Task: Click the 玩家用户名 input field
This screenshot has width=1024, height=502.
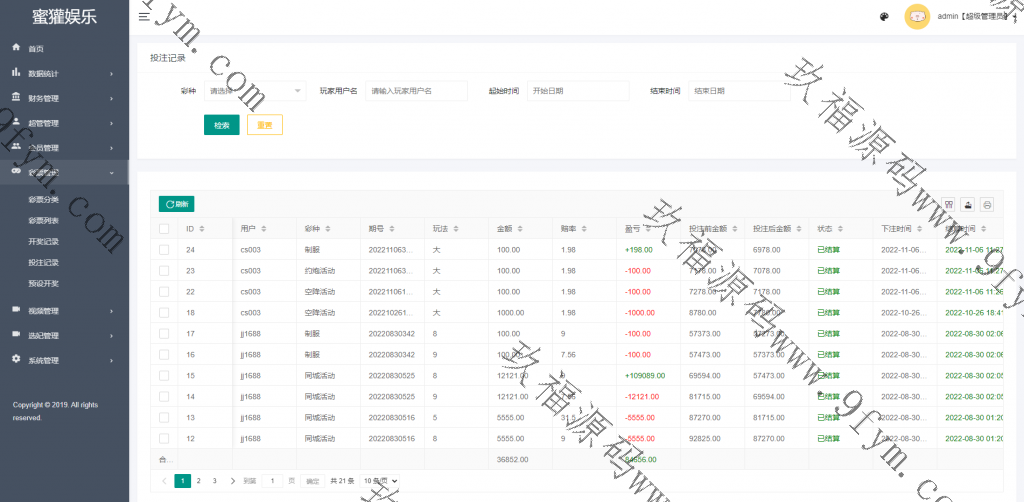Action: coord(416,91)
